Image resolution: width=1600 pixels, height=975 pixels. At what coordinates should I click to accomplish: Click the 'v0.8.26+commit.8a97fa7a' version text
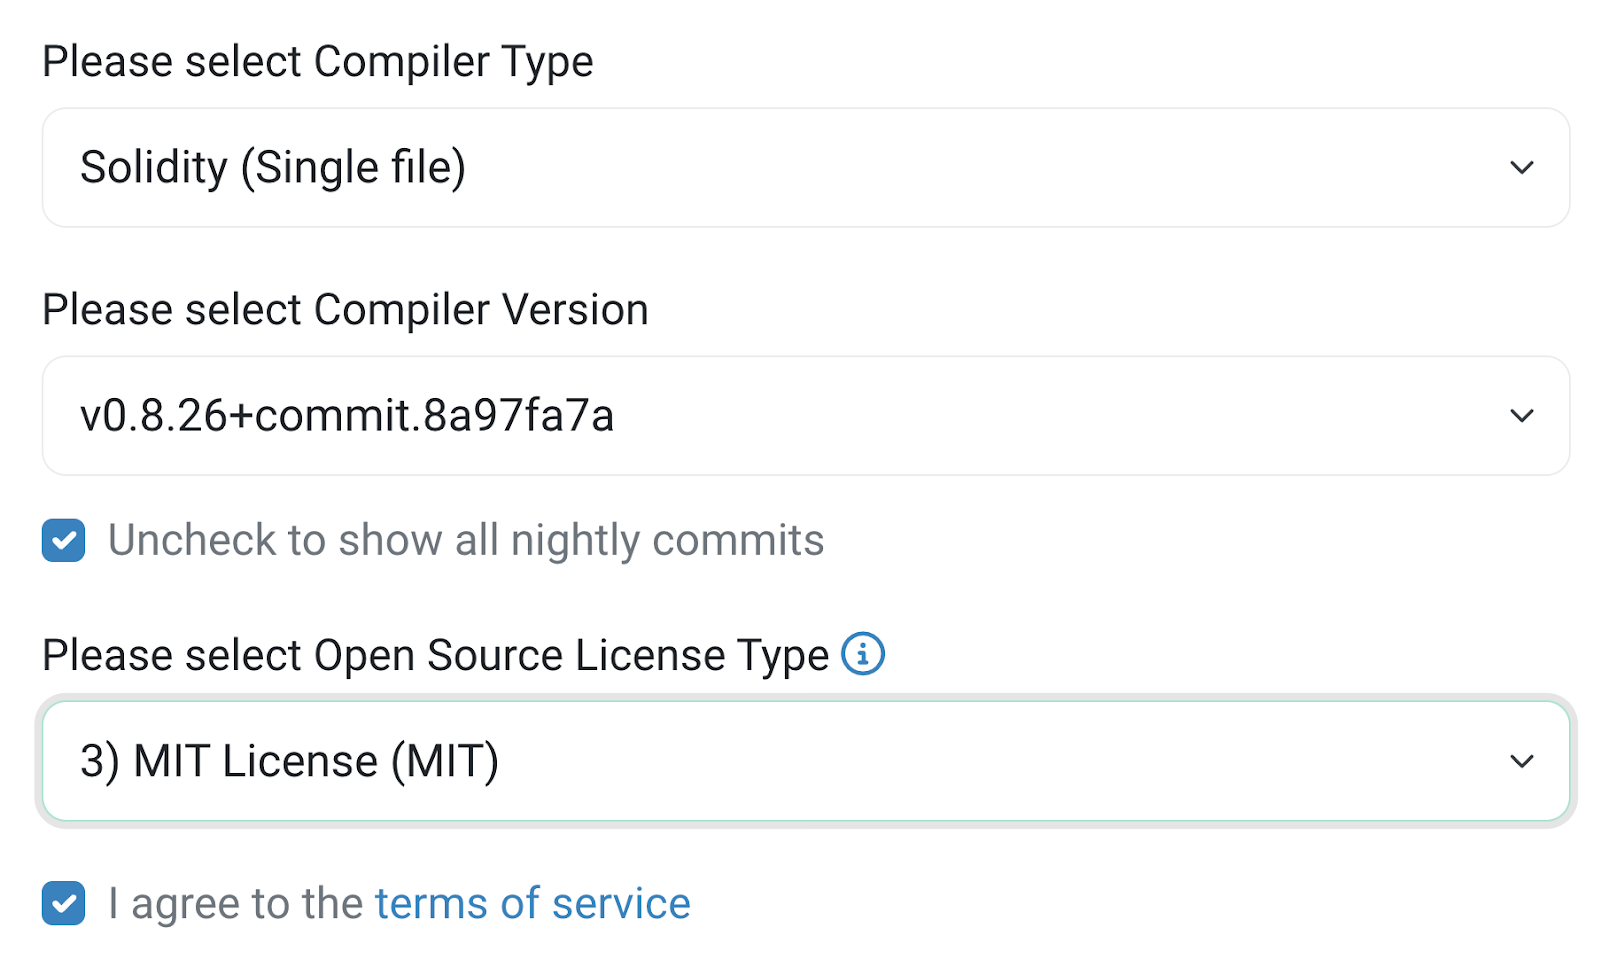point(347,416)
